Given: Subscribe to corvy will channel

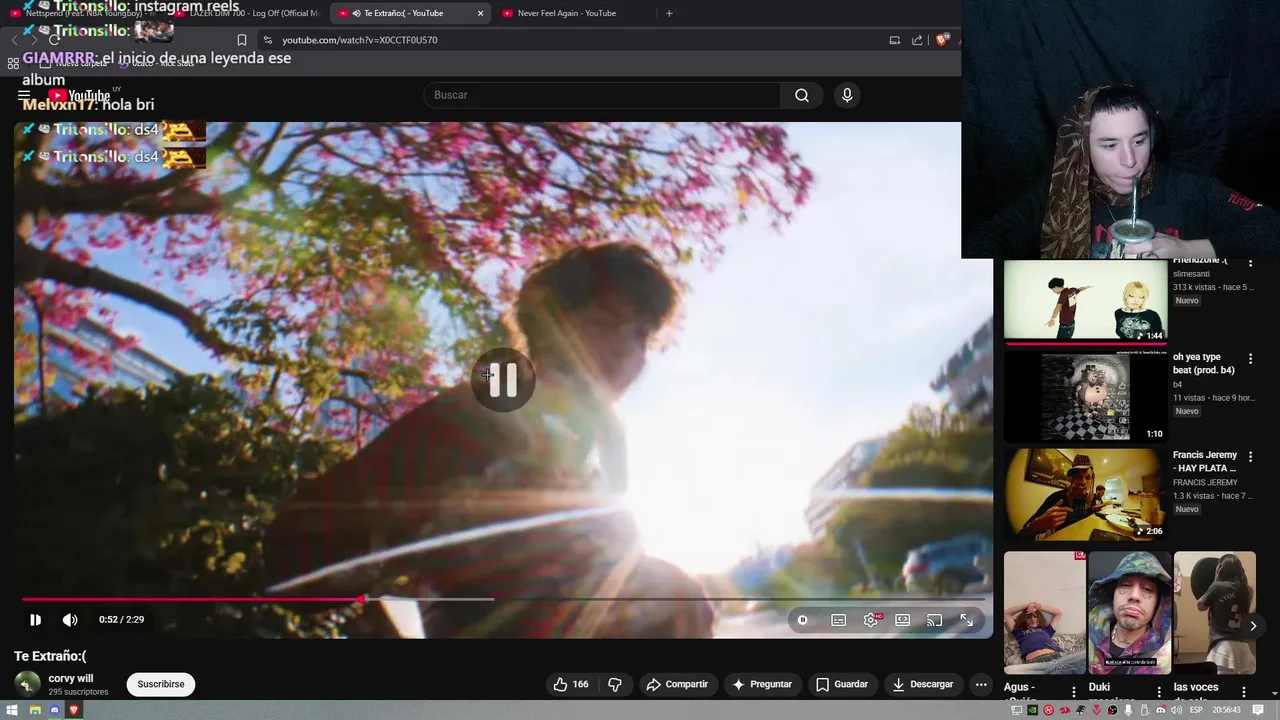Looking at the screenshot, I should tap(161, 684).
